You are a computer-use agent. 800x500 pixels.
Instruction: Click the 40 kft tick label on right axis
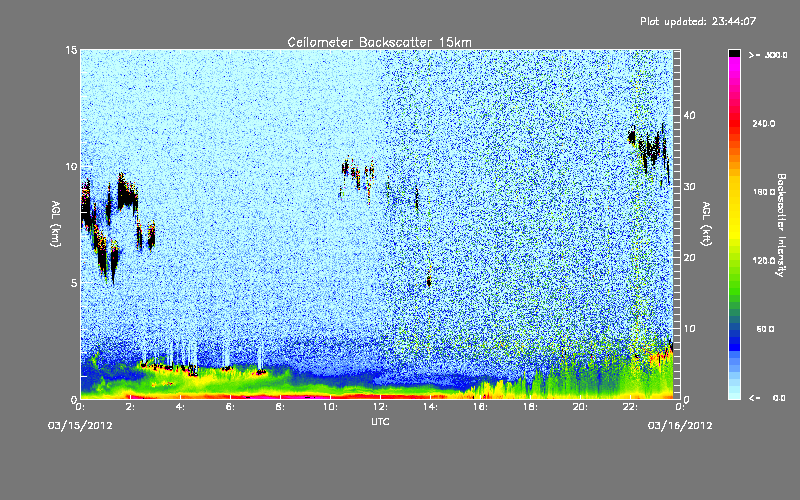tap(689, 115)
